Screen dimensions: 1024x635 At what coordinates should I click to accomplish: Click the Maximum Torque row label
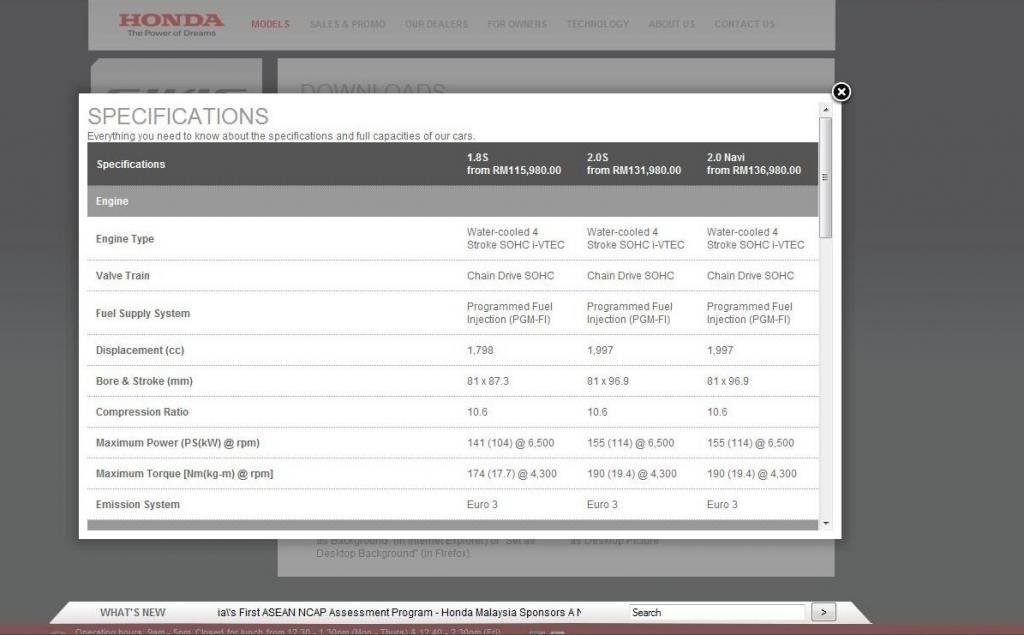tap(184, 474)
